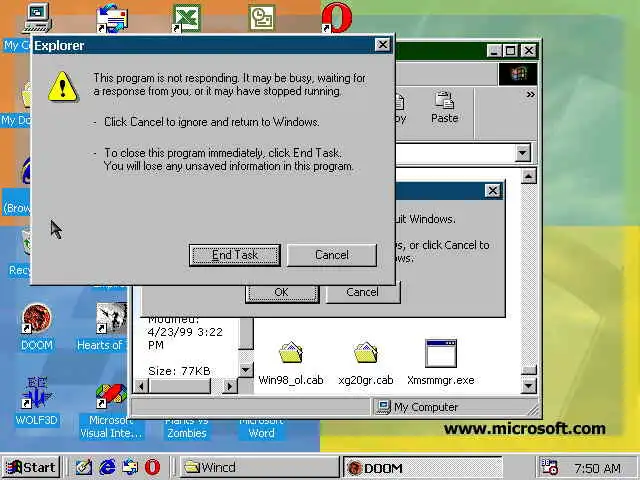The height and width of the screenshot is (480, 640).
Task: Select the Microsoft Word desktop label
Action: (262, 429)
